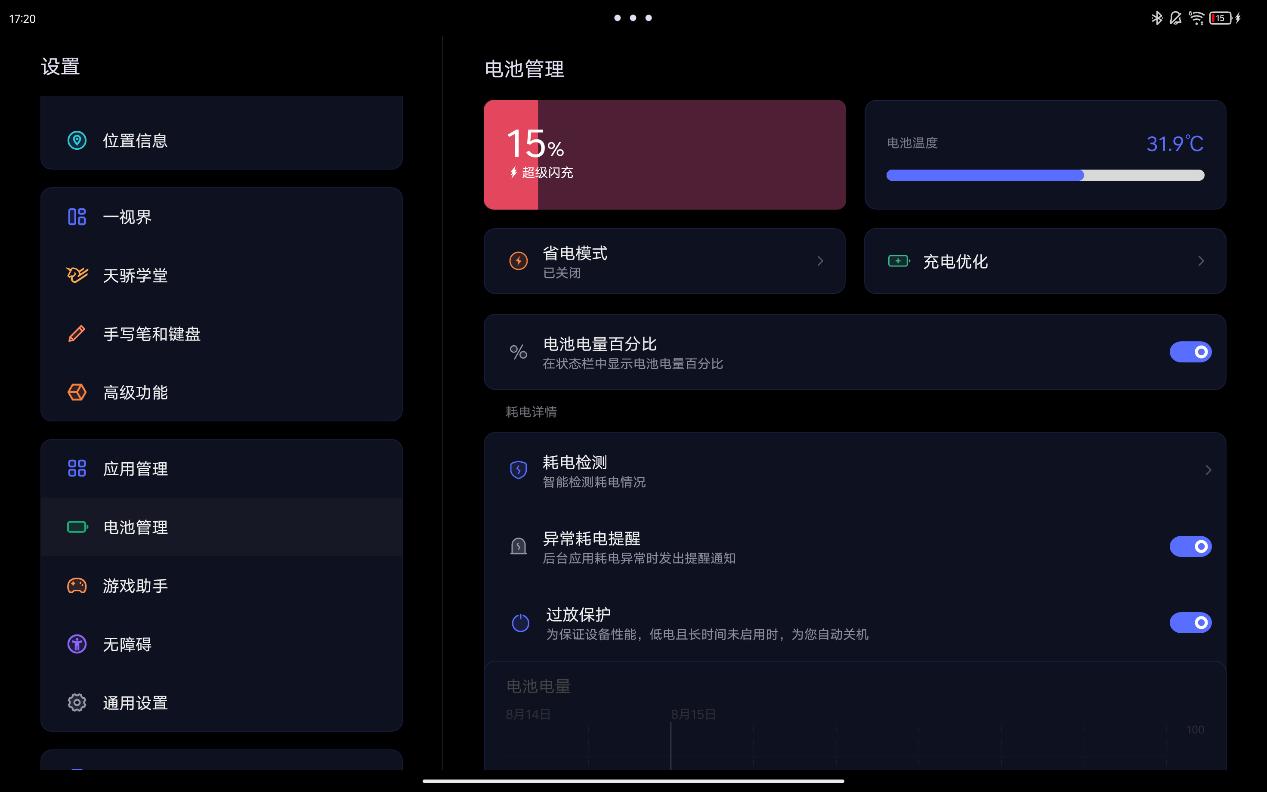Screen dimensions: 1267x792
Task: Click the 电池电量 usage chart
Action: point(855,716)
